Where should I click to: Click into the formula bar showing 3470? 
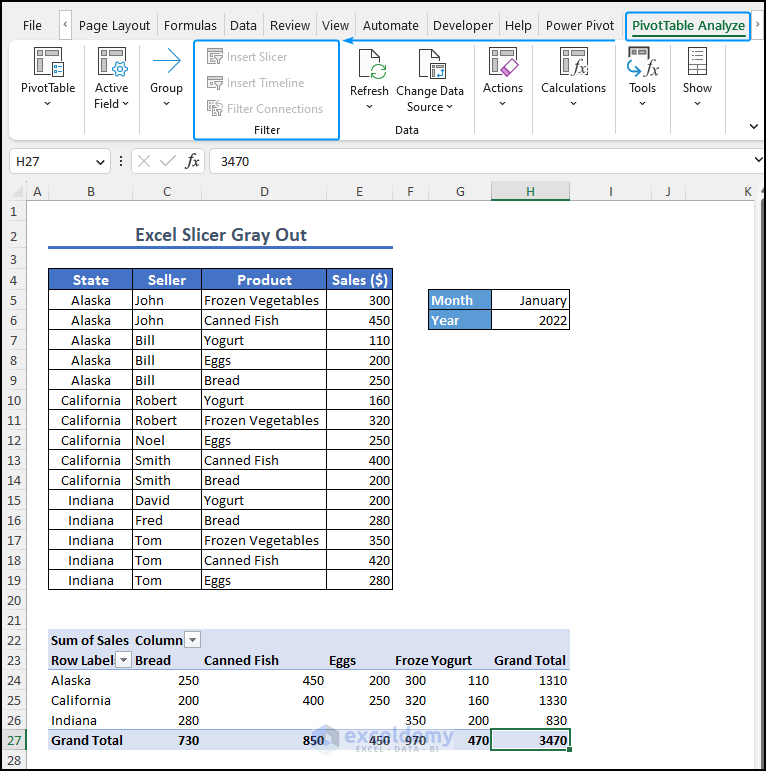(x=480, y=161)
